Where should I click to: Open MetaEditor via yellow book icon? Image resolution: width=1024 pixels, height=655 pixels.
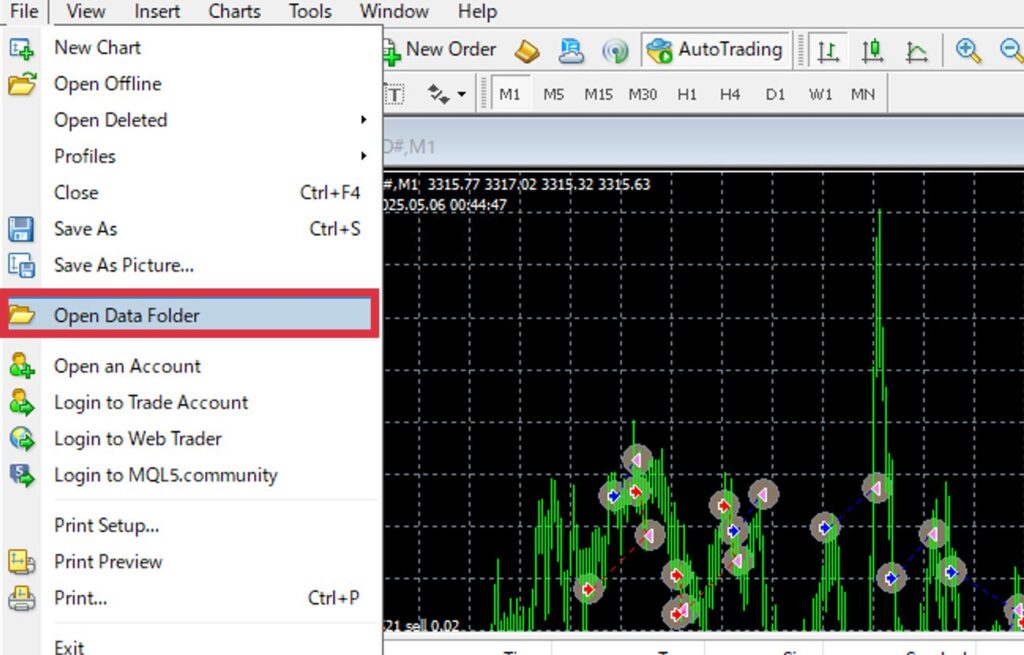click(527, 51)
